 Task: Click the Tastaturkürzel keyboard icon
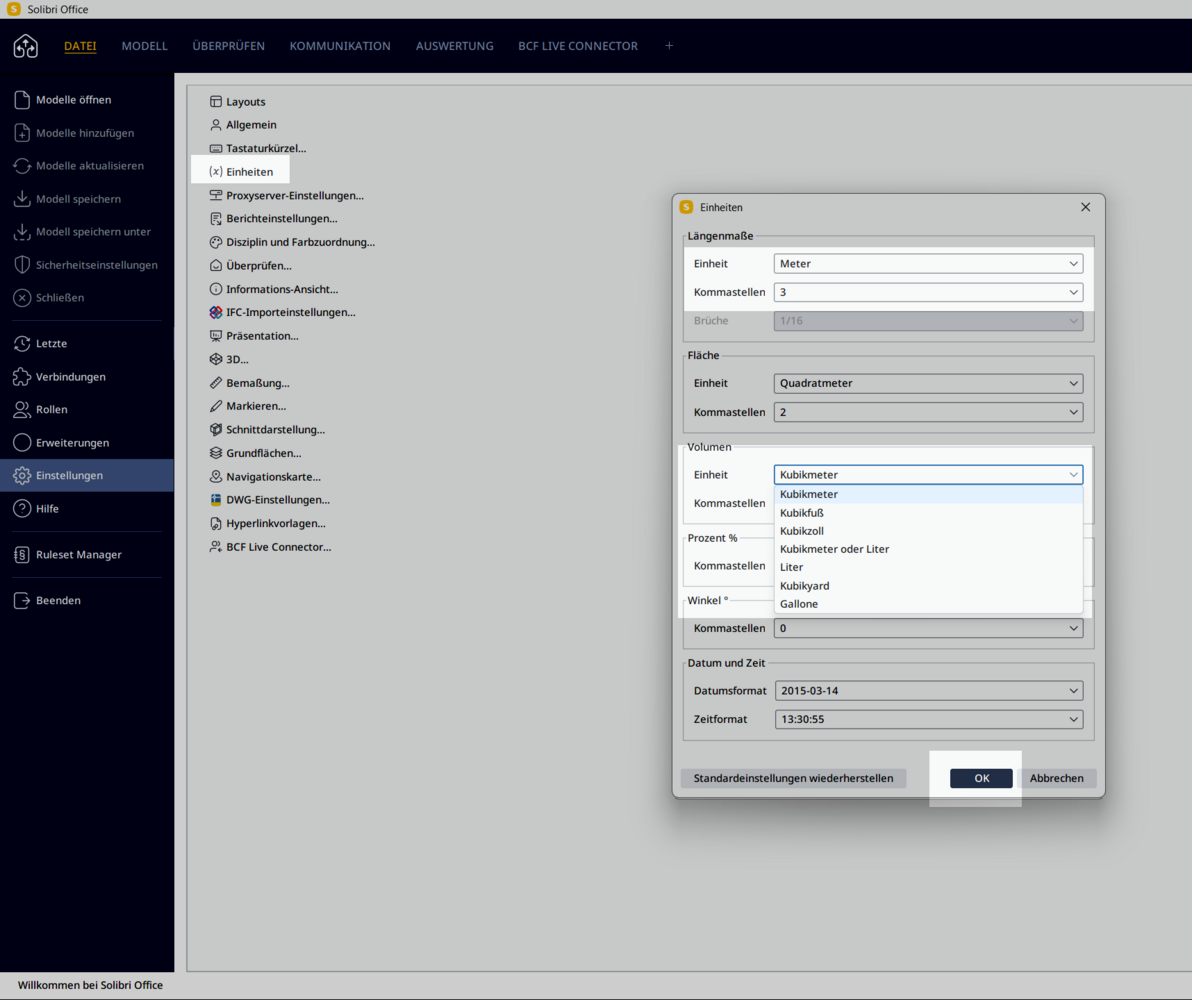(216, 148)
